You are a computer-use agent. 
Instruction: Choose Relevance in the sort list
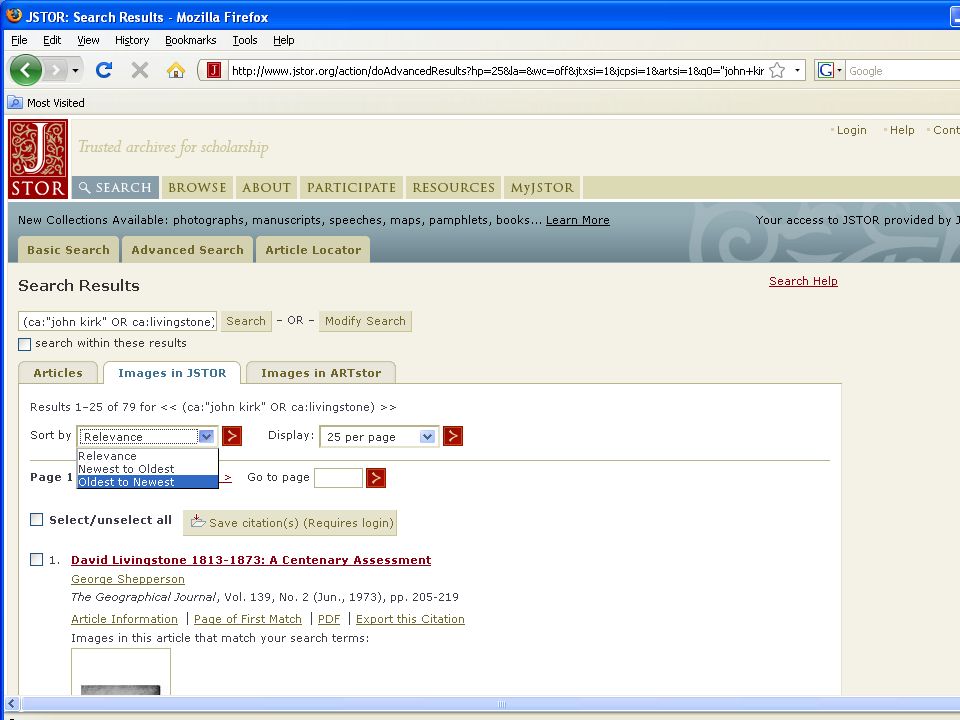pos(147,456)
